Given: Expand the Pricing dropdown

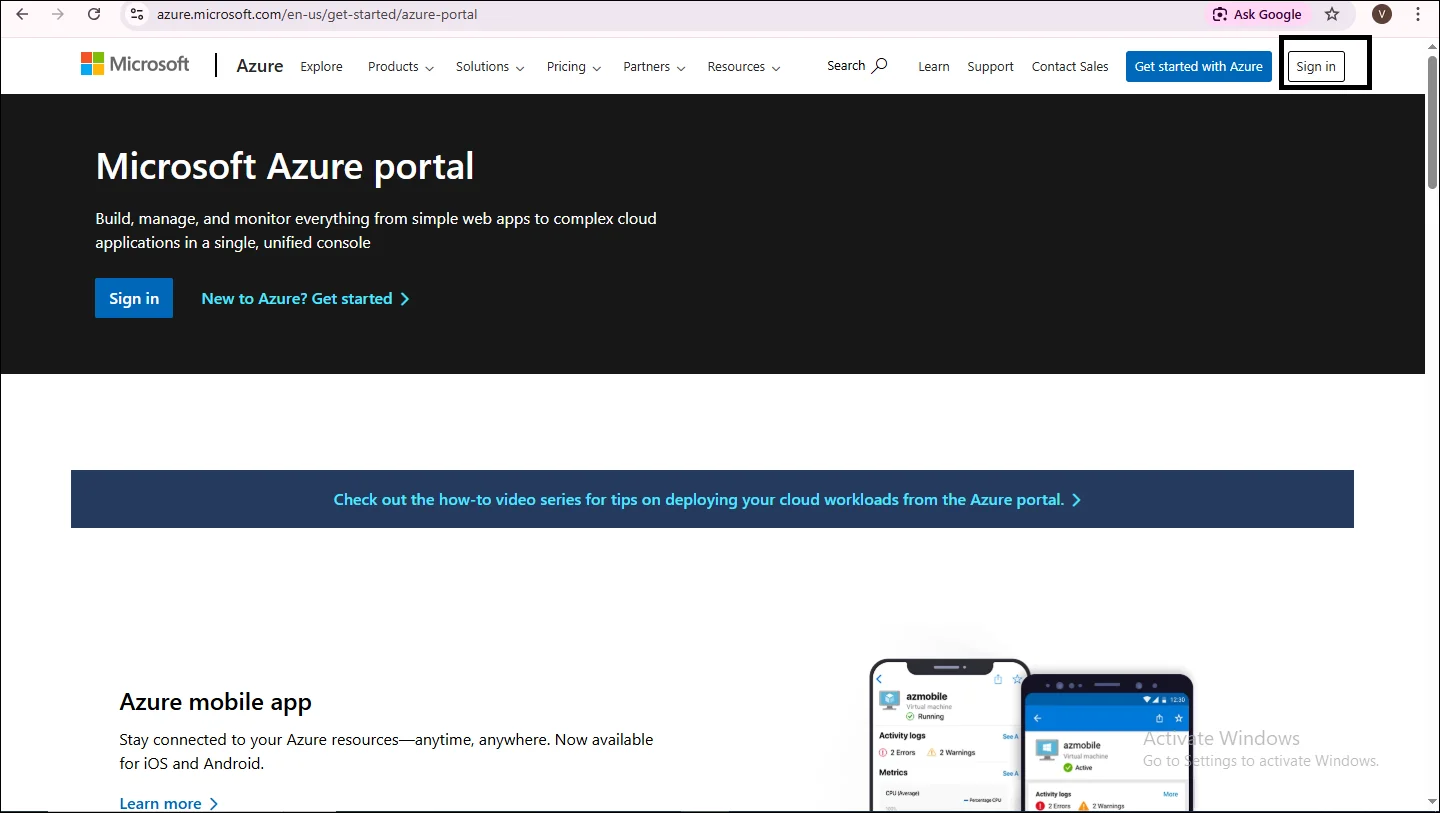Looking at the screenshot, I should coord(574,67).
